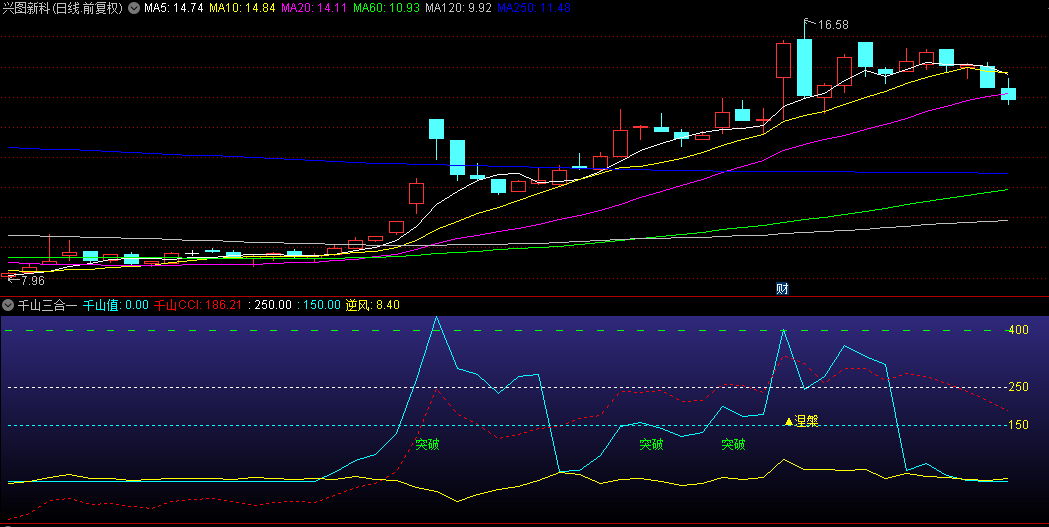This screenshot has width=1049, height=527.
Task: Expand the 千山三合一 indicator dropdown
Action: click(x=8, y=305)
